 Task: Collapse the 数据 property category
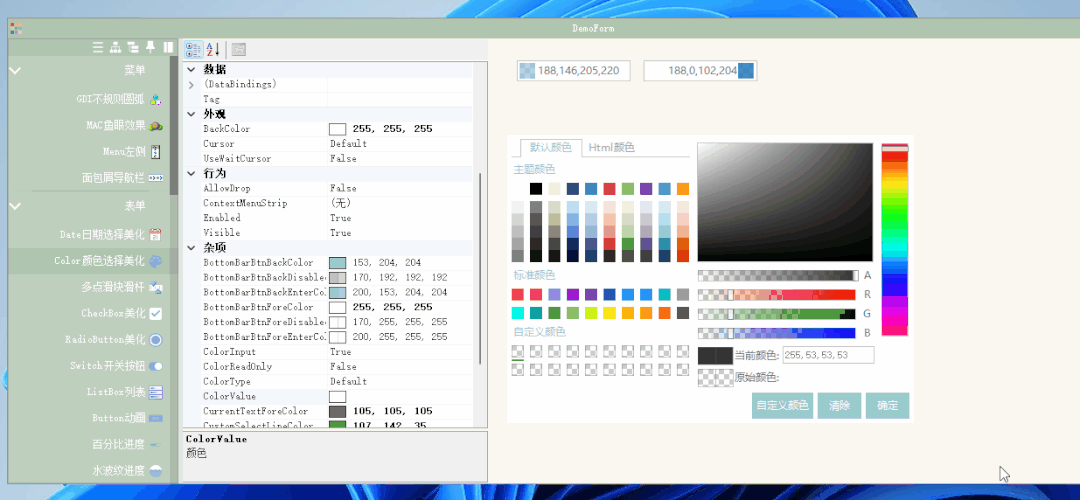(x=191, y=70)
